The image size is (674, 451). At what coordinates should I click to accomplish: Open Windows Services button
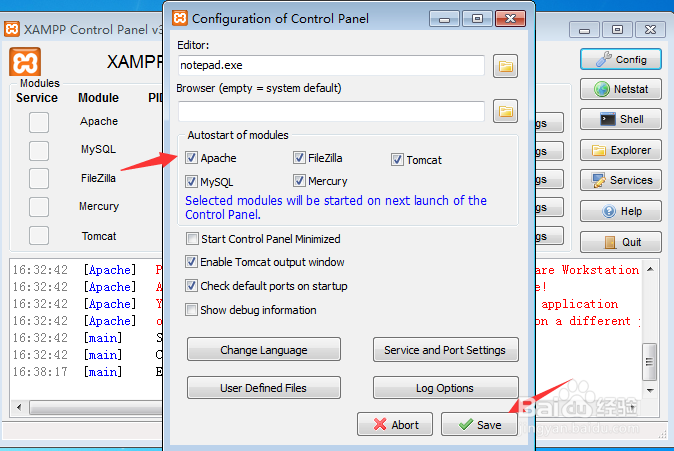pyautogui.click(x=620, y=180)
